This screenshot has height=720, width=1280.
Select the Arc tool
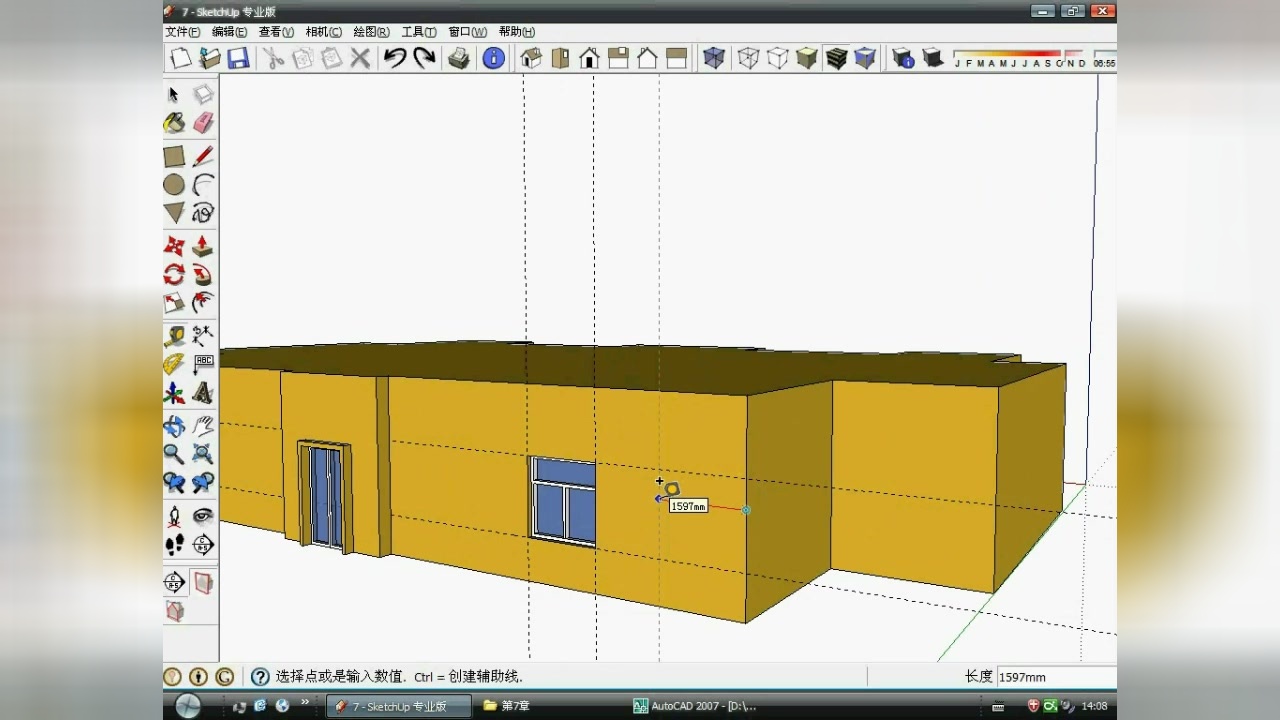[203, 185]
